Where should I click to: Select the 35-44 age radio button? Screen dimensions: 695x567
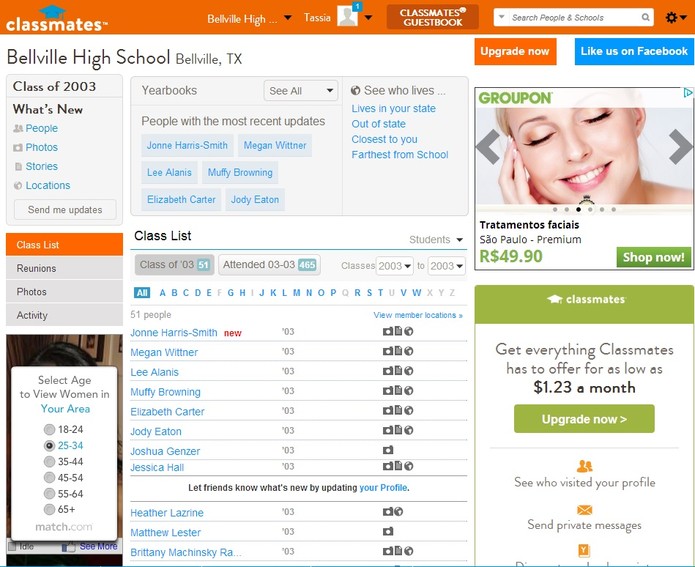(49, 461)
